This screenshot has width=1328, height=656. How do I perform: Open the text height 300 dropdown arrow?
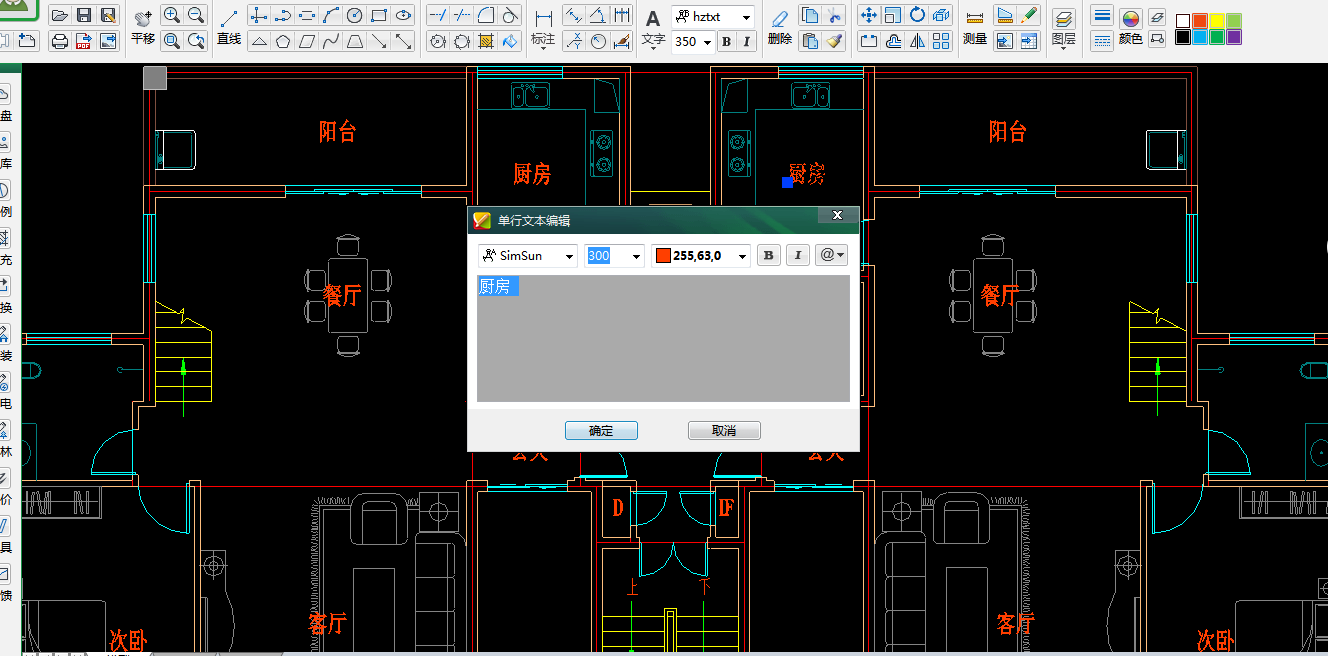(637, 257)
